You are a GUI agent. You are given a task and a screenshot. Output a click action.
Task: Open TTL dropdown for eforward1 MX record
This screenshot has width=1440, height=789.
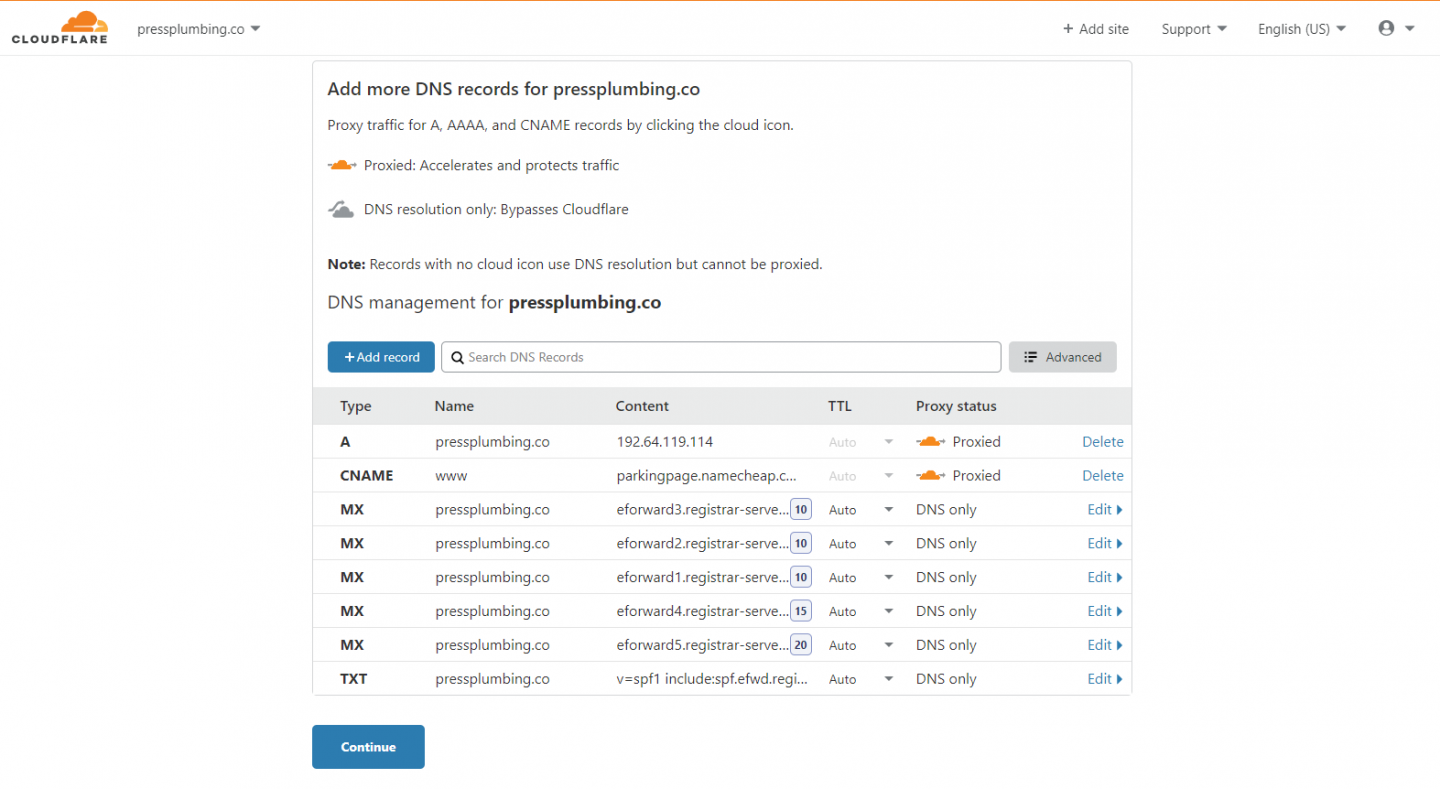point(888,577)
